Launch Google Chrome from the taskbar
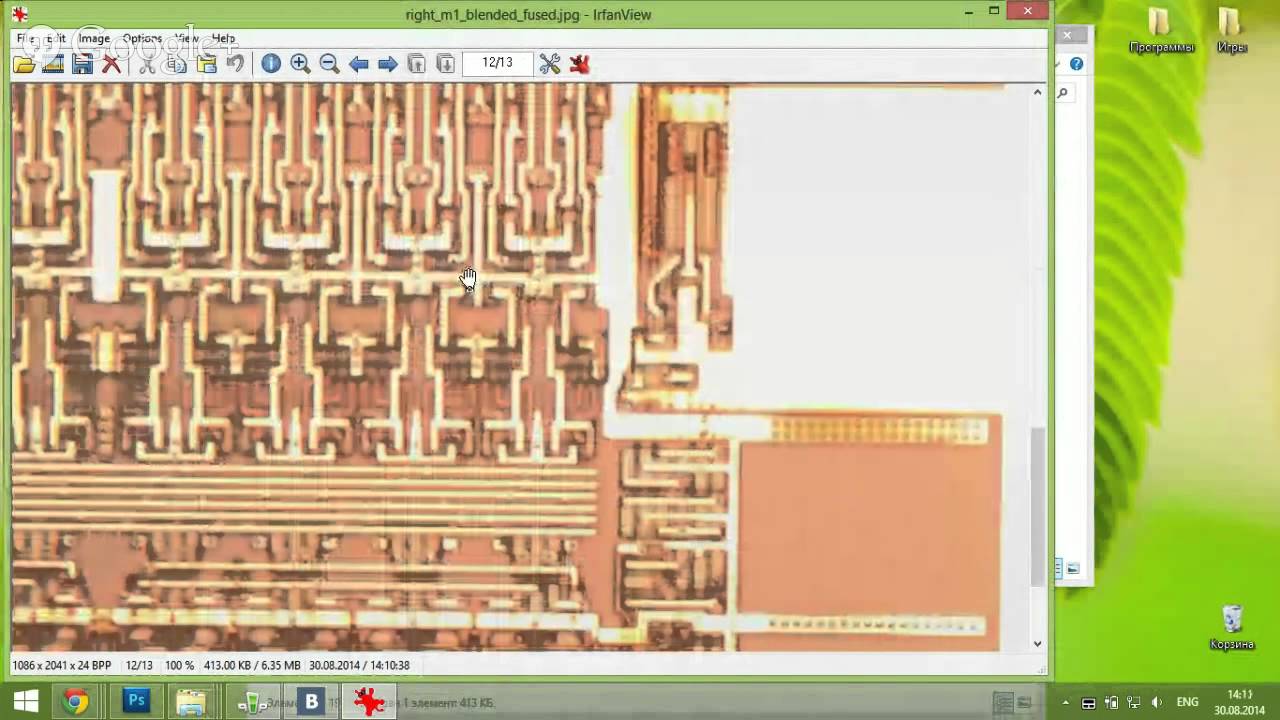Image resolution: width=1280 pixels, height=720 pixels. 75,702
